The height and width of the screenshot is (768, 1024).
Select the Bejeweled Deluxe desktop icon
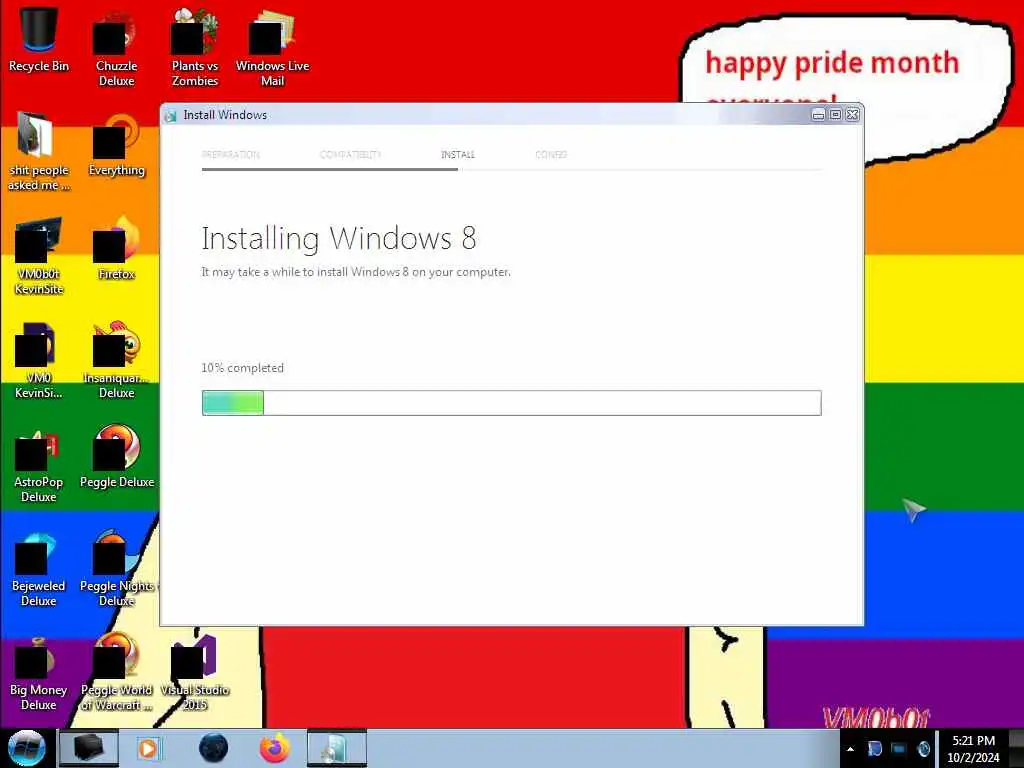tap(39, 568)
